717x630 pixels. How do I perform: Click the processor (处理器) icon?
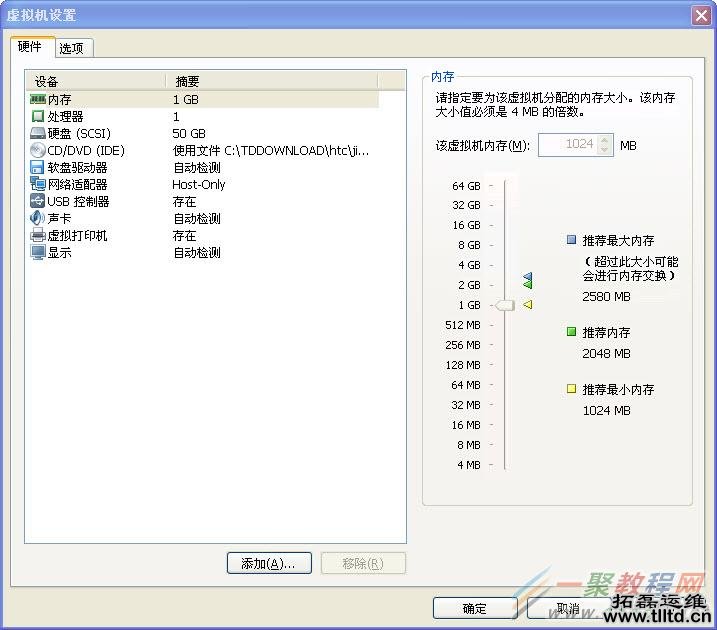click(38, 116)
